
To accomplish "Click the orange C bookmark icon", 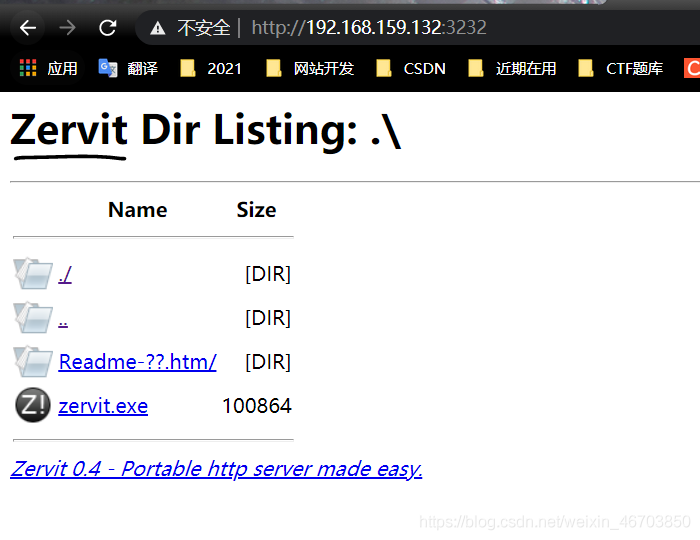I will [x=692, y=68].
